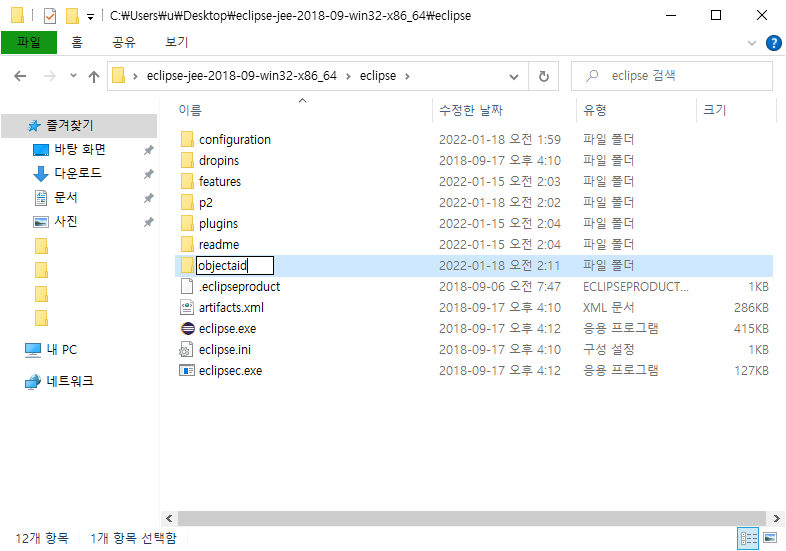Image resolution: width=786 pixels, height=551 pixels.
Task: Unpin 바탕 화면 using its pin icon
Action: point(148,150)
